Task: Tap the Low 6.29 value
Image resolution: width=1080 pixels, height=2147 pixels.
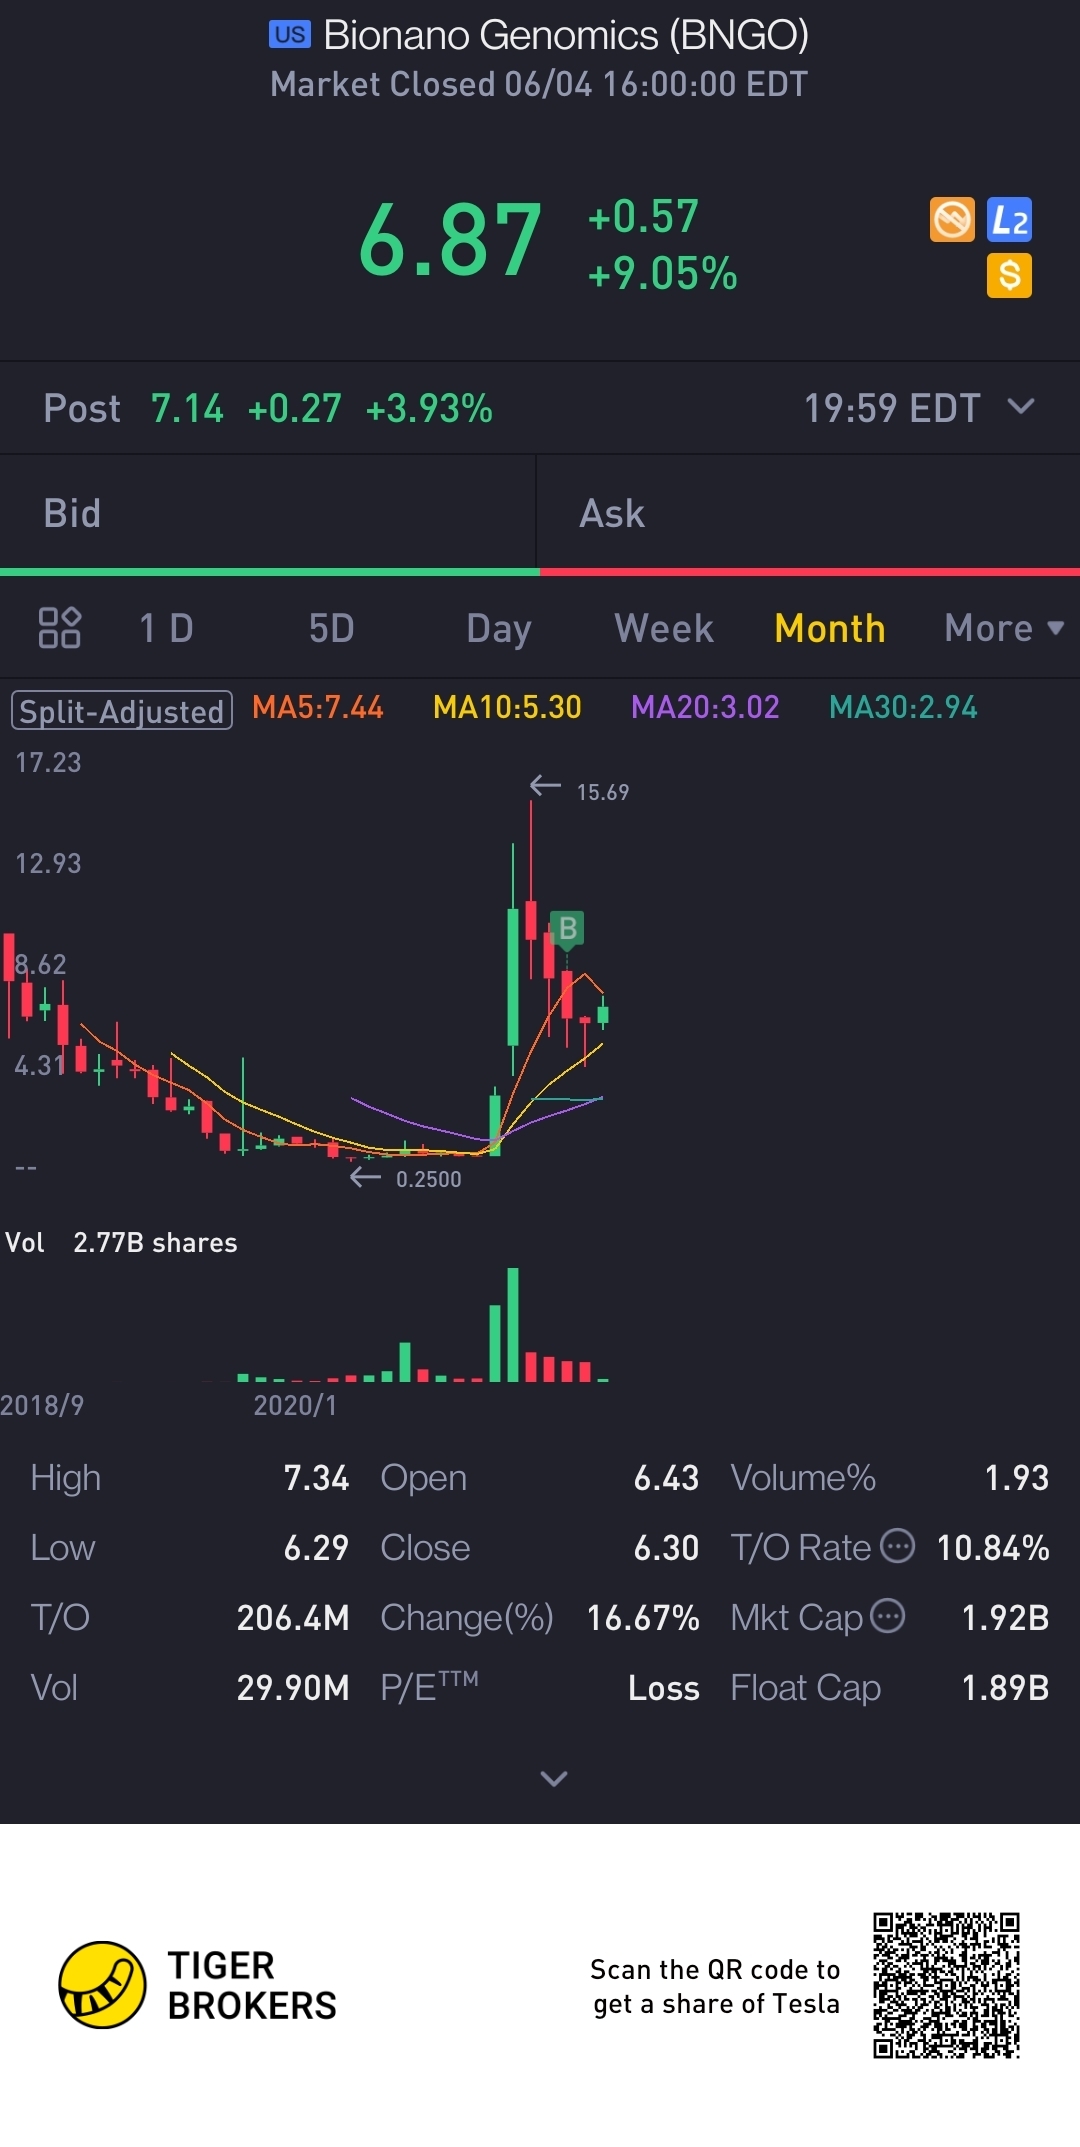Action: coord(316,1547)
